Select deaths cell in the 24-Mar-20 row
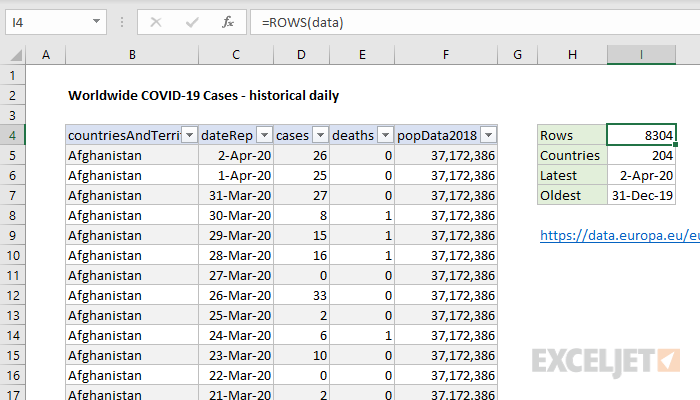700x400 pixels. click(x=362, y=335)
